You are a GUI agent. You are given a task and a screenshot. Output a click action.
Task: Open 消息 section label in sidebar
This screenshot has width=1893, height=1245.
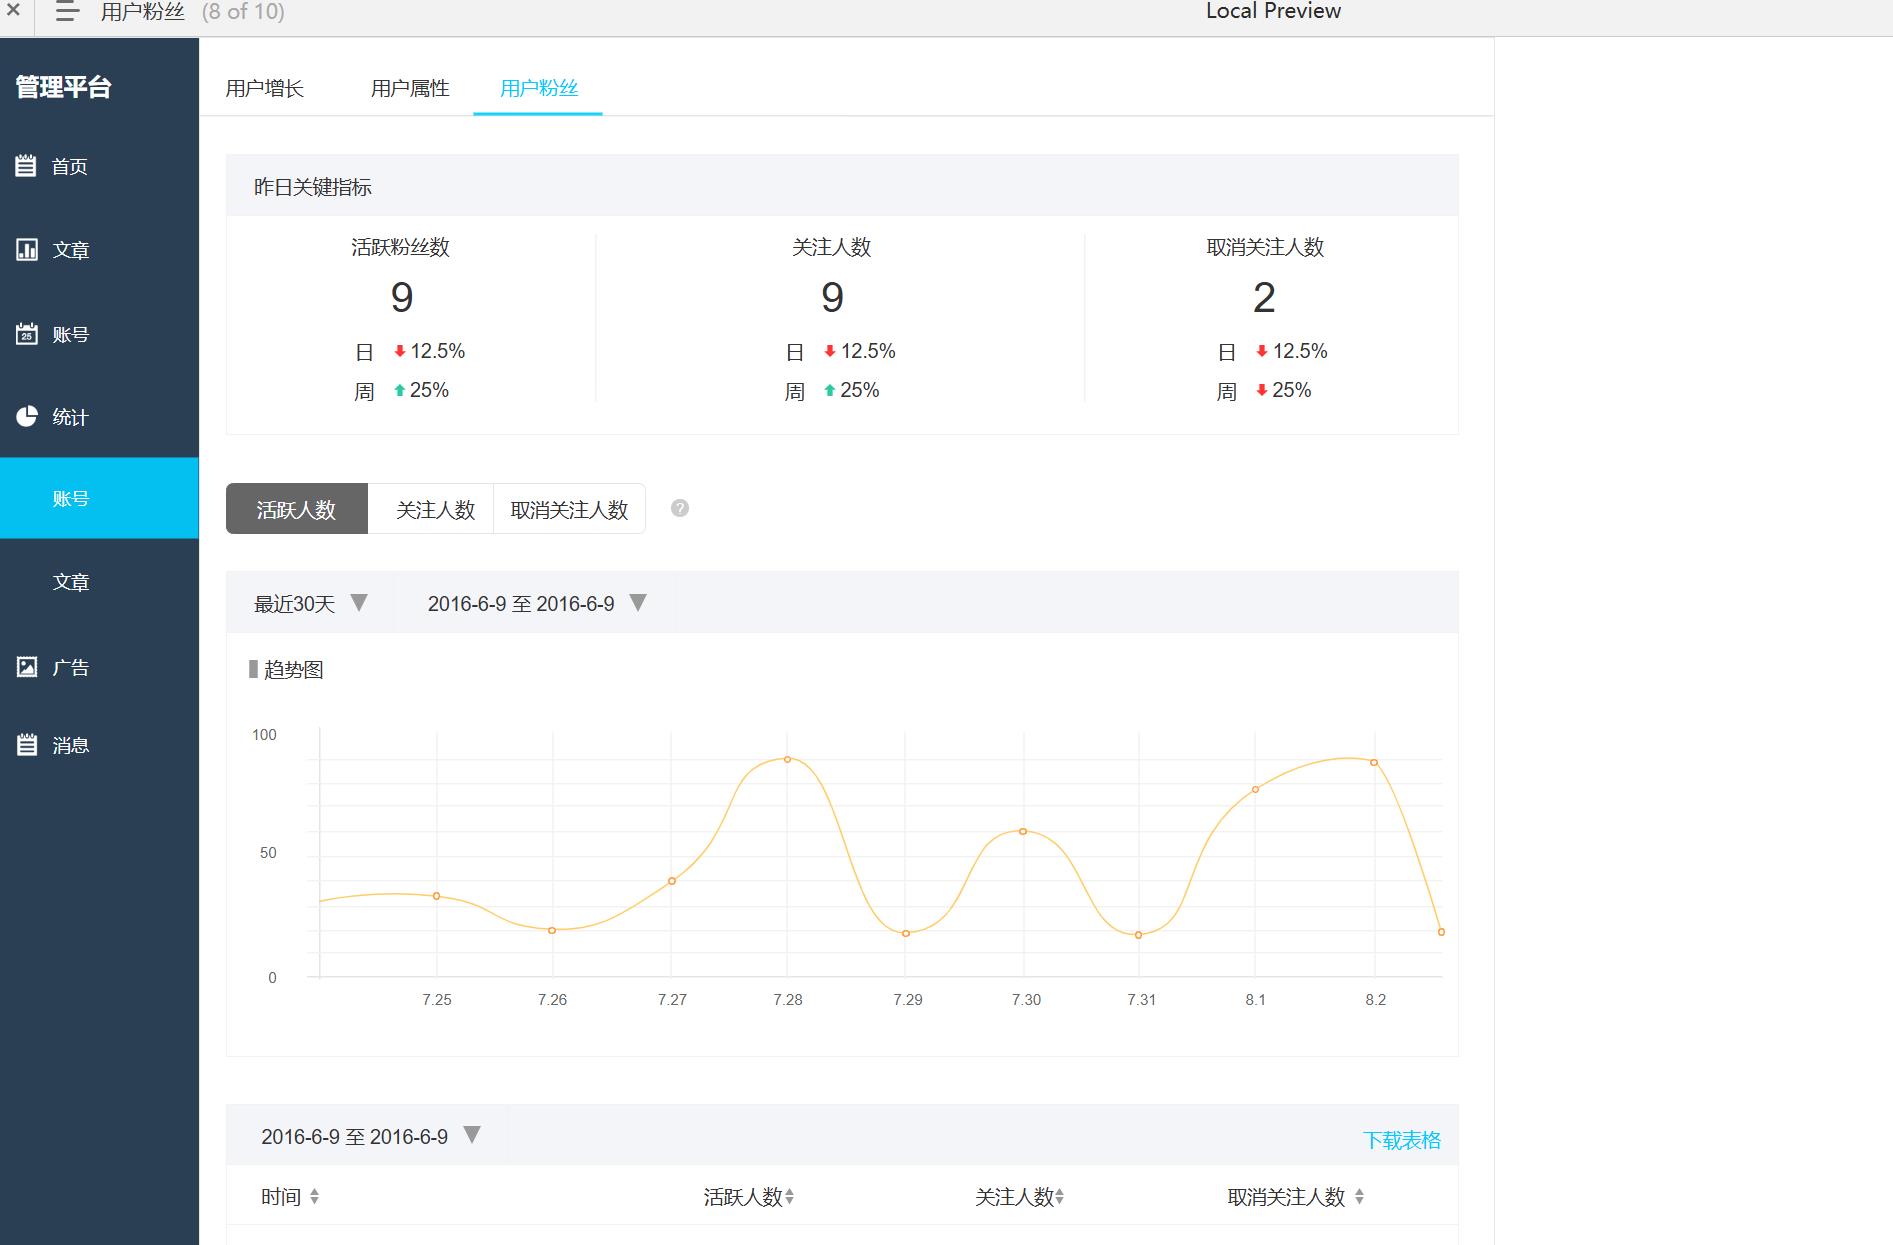tap(70, 746)
